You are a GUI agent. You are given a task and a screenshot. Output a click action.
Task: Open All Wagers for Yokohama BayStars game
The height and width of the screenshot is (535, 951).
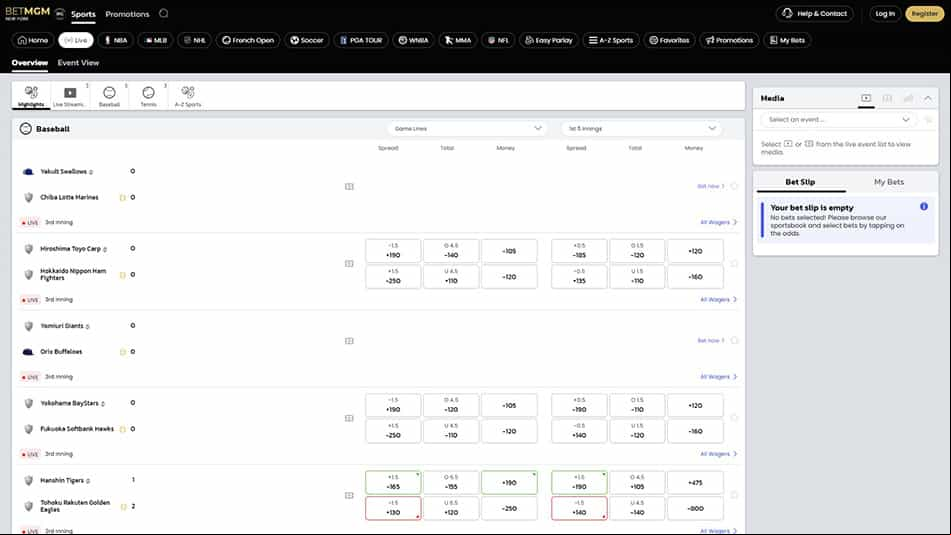[x=719, y=454]
